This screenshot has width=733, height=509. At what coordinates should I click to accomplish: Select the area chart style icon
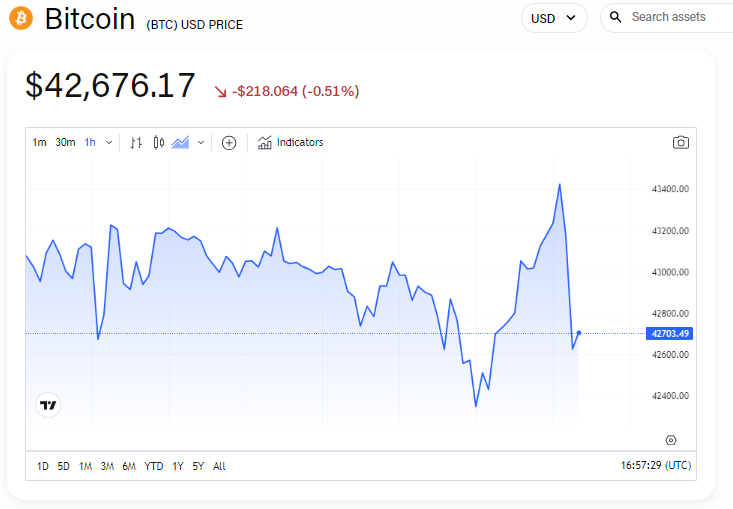pyautogui.click(x=180, y=143)
